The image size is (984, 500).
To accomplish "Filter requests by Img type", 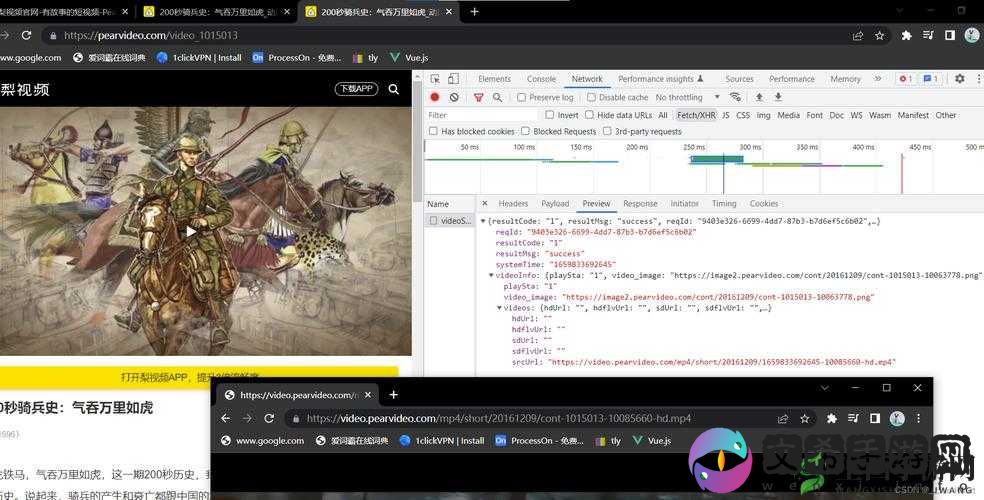I will coord(763,115).
